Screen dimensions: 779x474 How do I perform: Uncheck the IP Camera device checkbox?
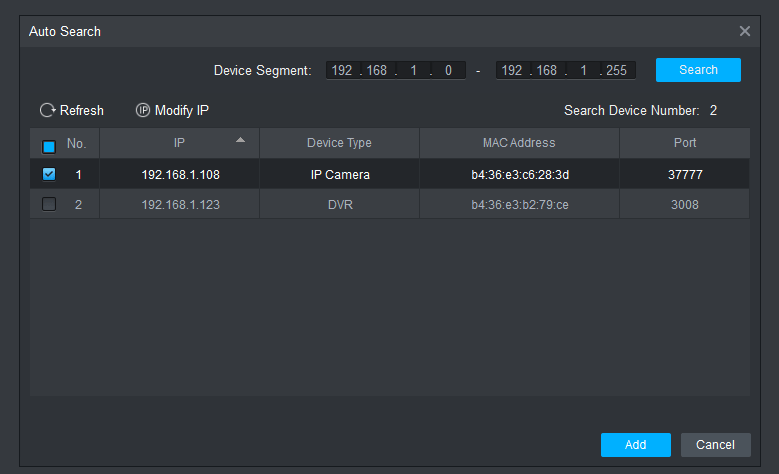tap(49, 174)
